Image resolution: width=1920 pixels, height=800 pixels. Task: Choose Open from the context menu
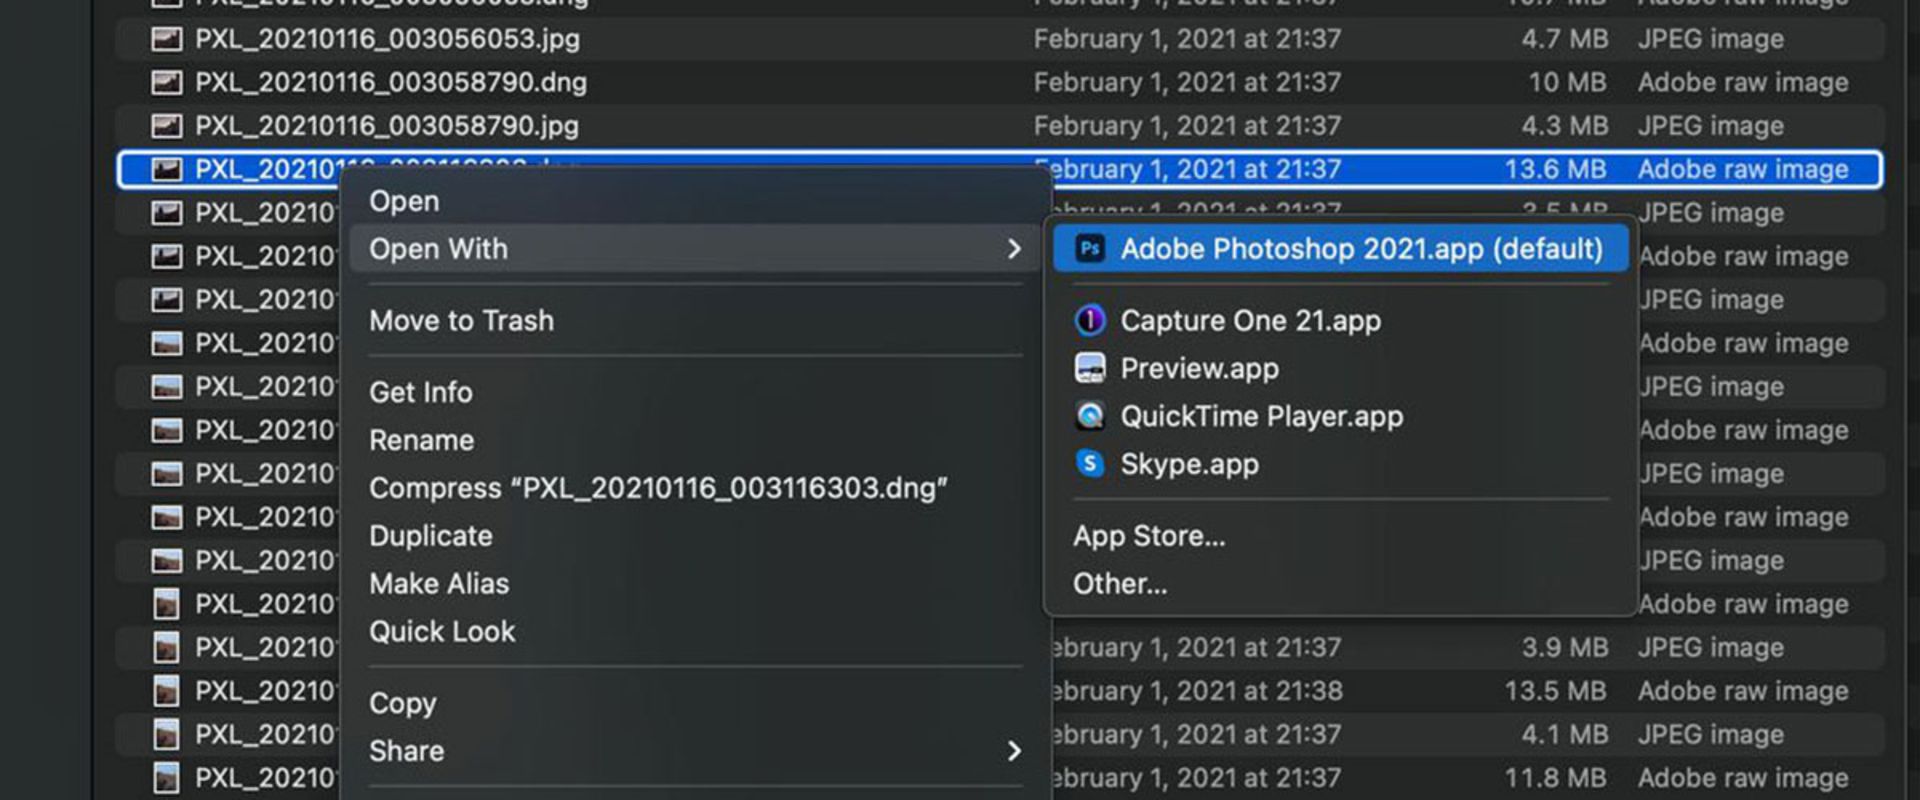(404, 201)
